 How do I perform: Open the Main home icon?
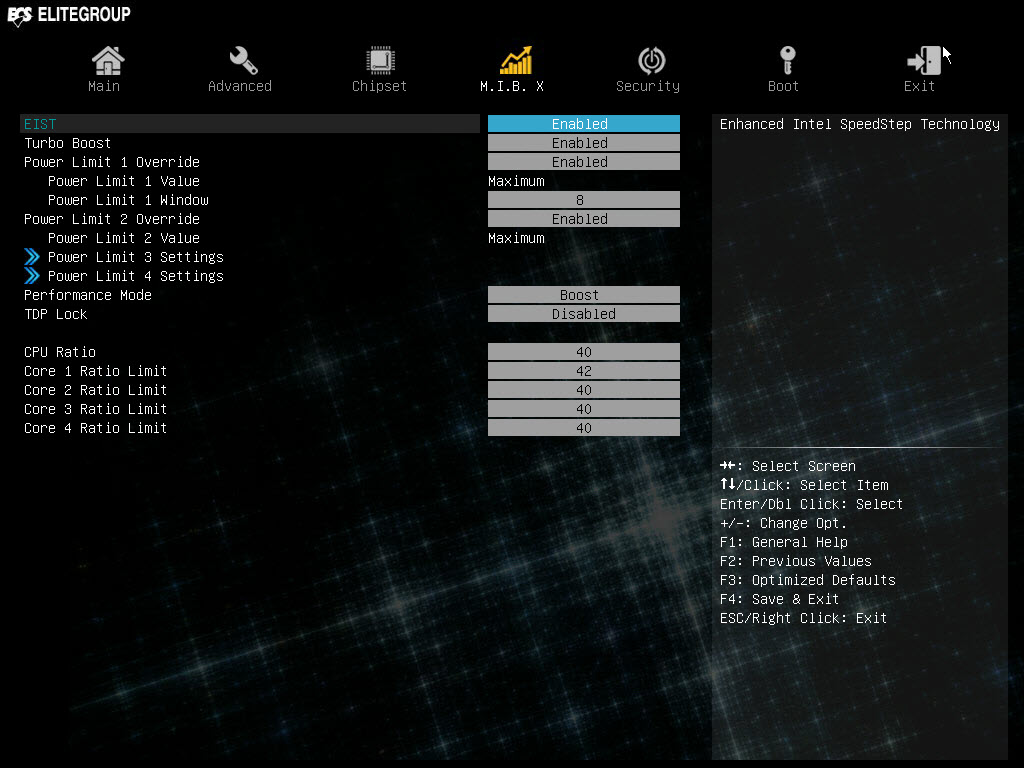pyautogui.click(x=107, y=60)
